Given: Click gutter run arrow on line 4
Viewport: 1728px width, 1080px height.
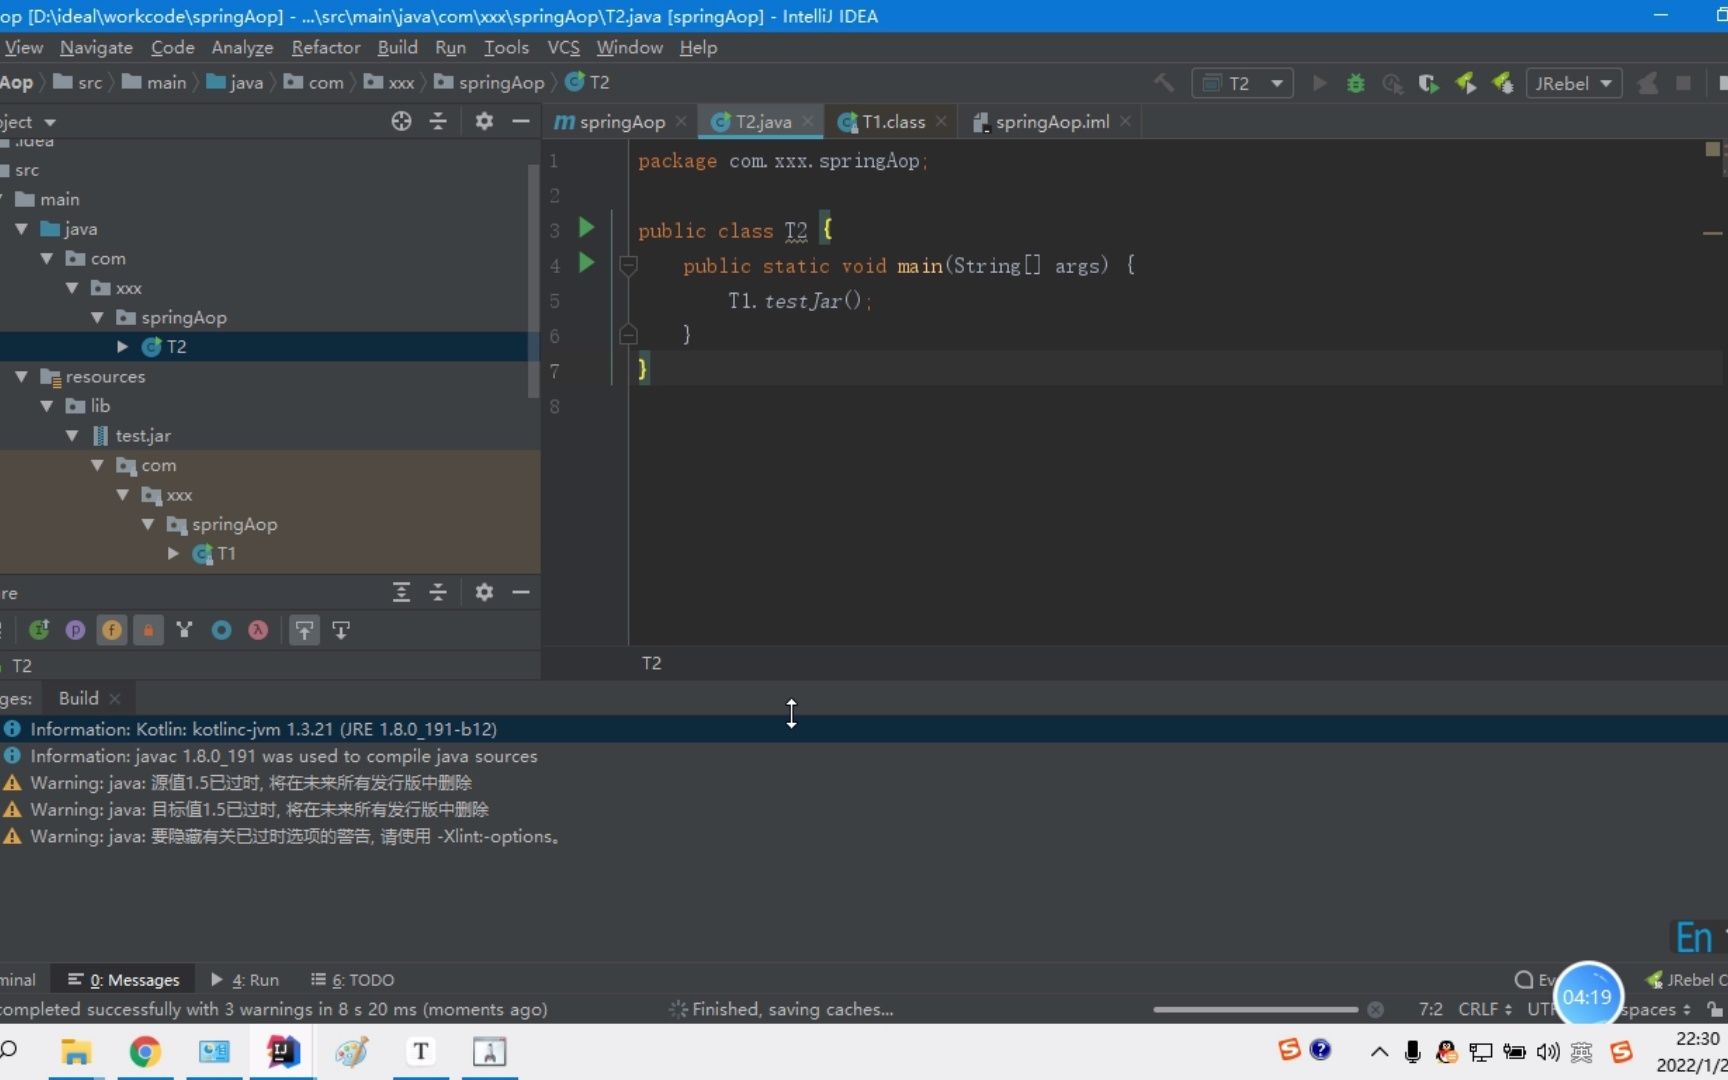Looking at the screenshot, I should (x=587, y=263).
